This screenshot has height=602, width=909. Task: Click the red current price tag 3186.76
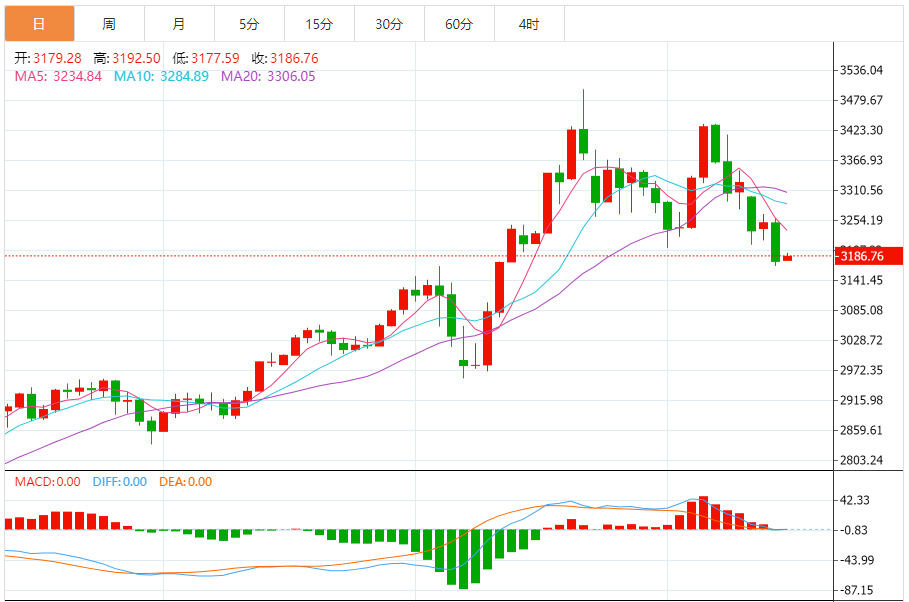(x=868, y=256)
